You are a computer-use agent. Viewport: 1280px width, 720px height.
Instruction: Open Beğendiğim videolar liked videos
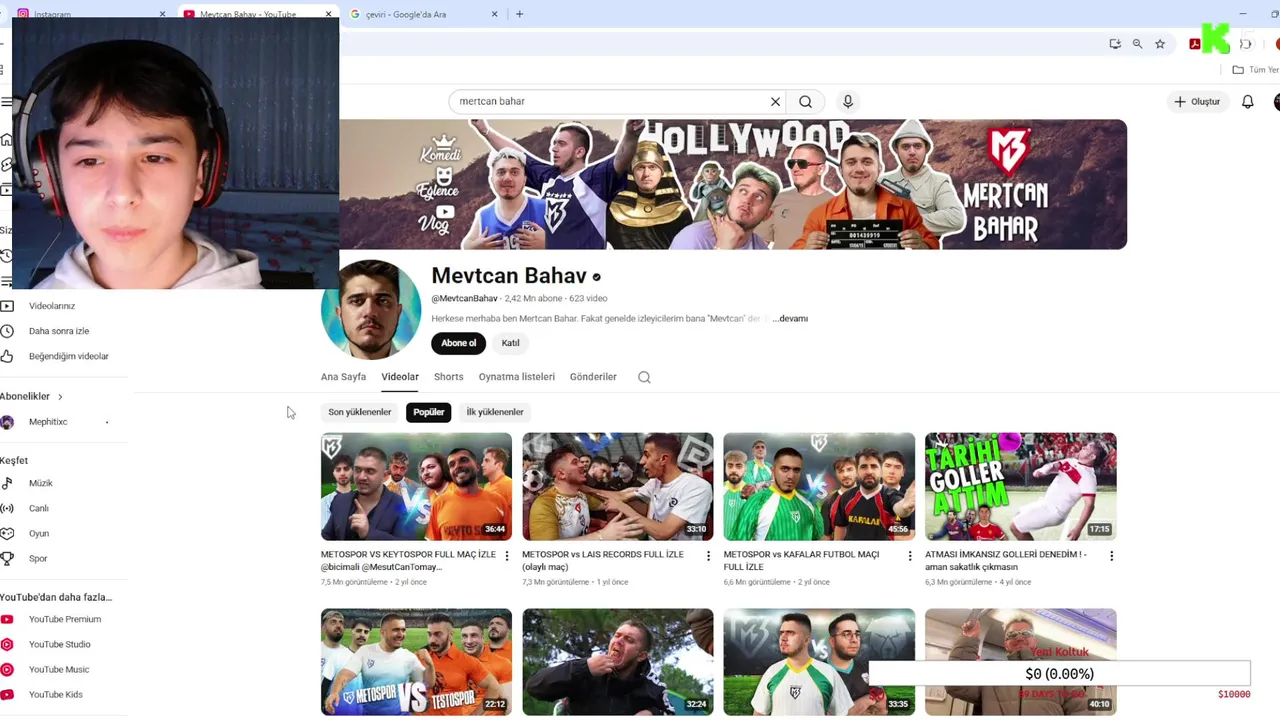click(68, 356)
